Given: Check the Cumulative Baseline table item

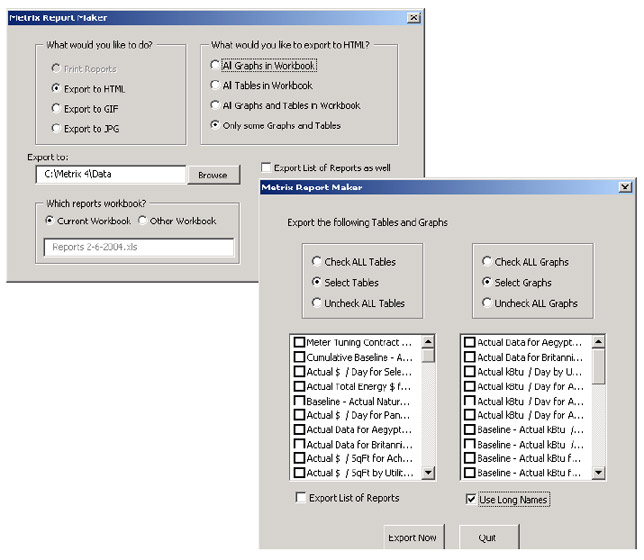Looking at the screenshot, I should coord(300,357).
